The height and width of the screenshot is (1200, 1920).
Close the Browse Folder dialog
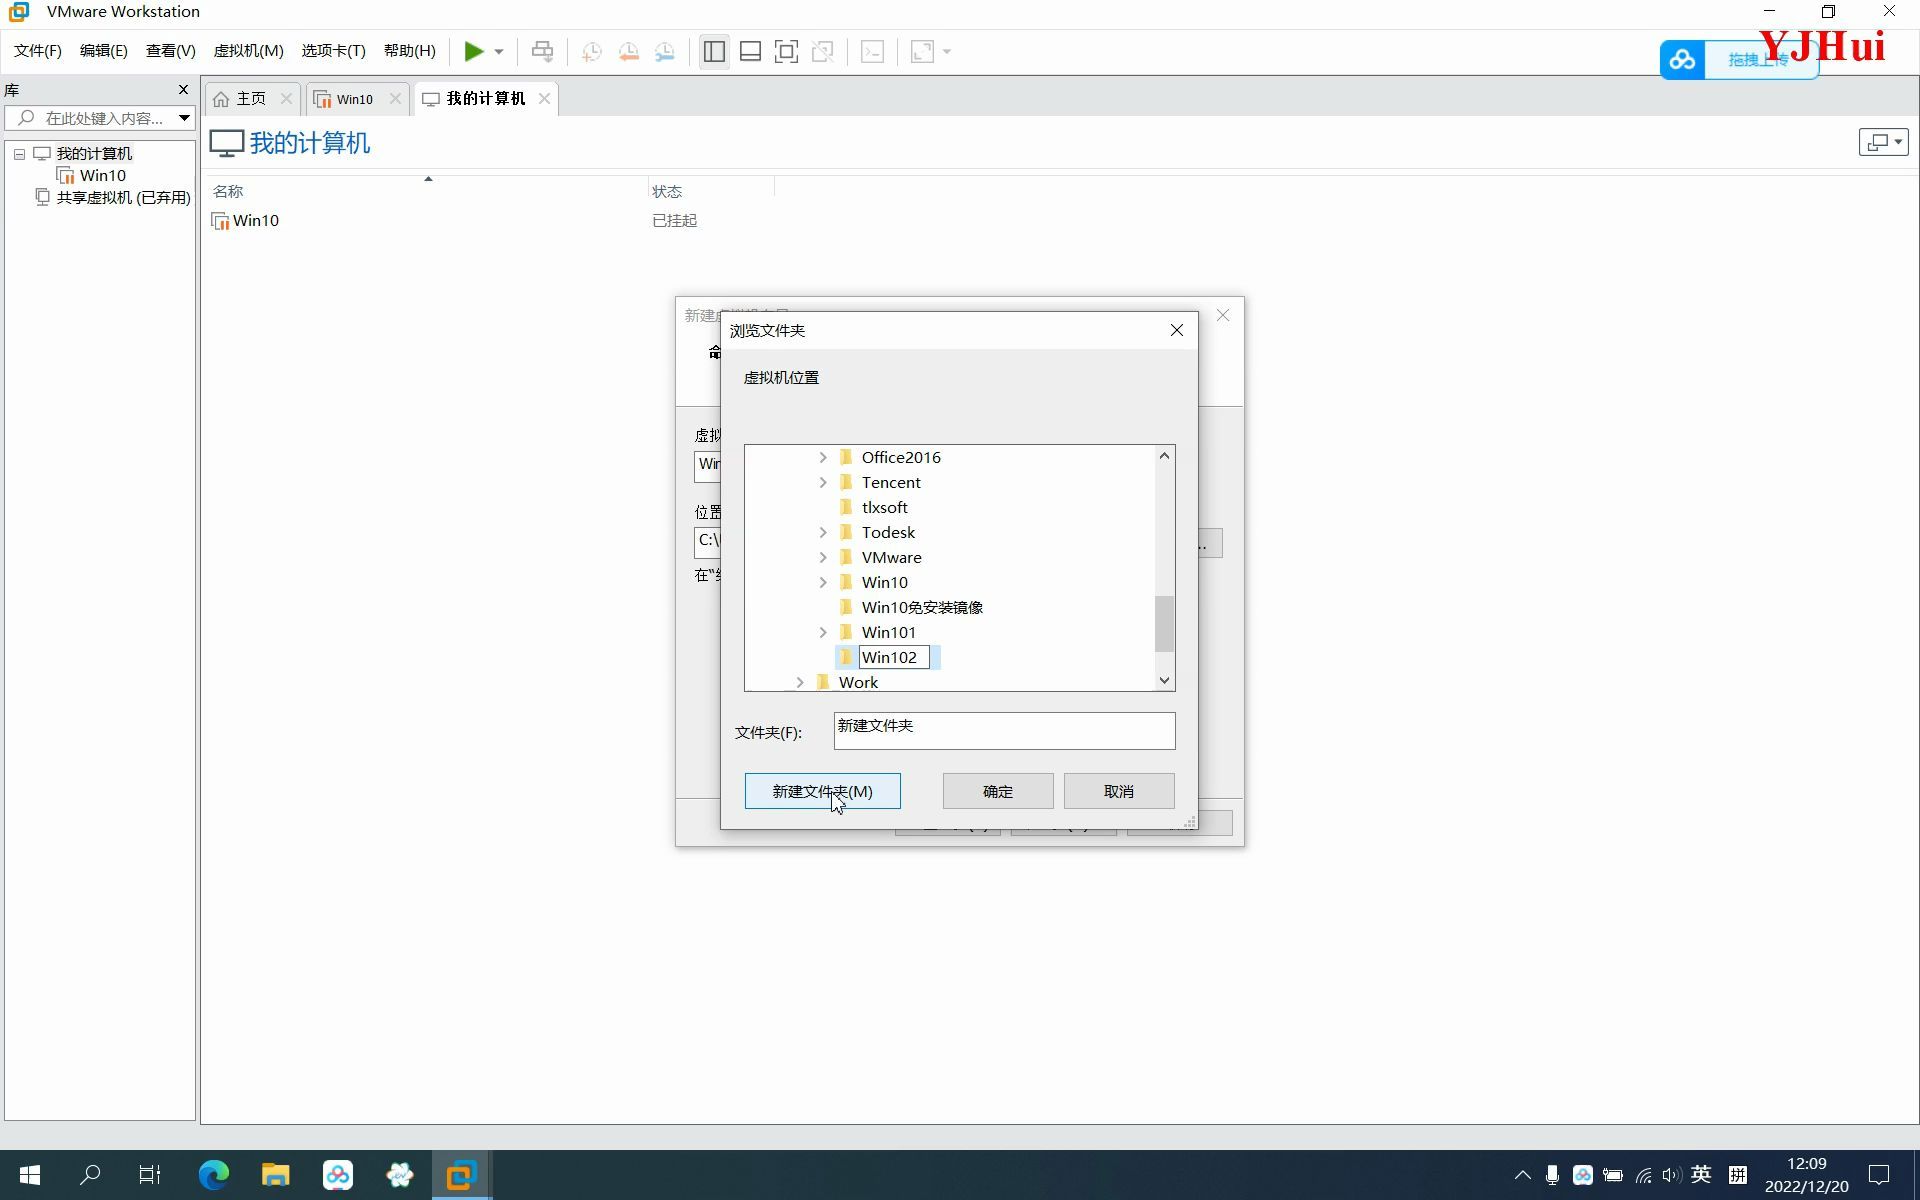click(1177, 330)
